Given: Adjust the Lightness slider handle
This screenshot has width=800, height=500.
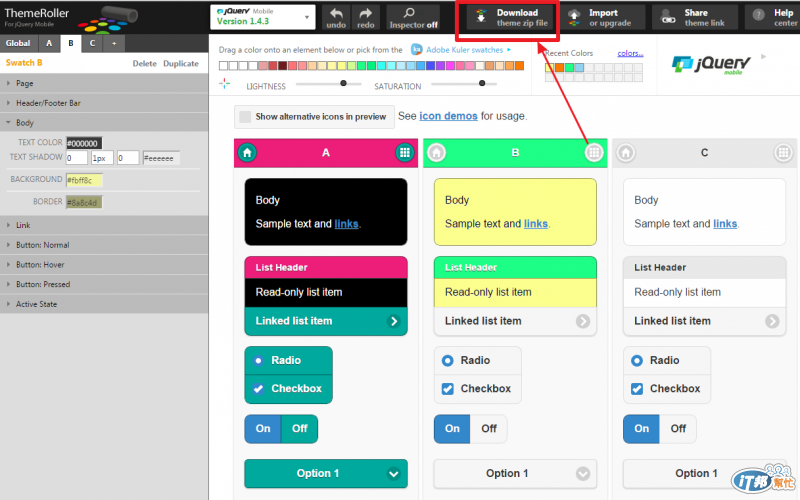Looking at the screenshot, I should click(x=343, y=83).
